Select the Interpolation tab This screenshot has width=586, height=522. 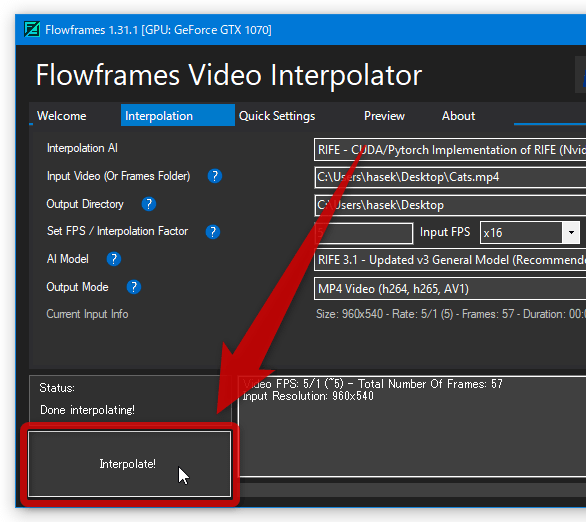click(178, 115)
